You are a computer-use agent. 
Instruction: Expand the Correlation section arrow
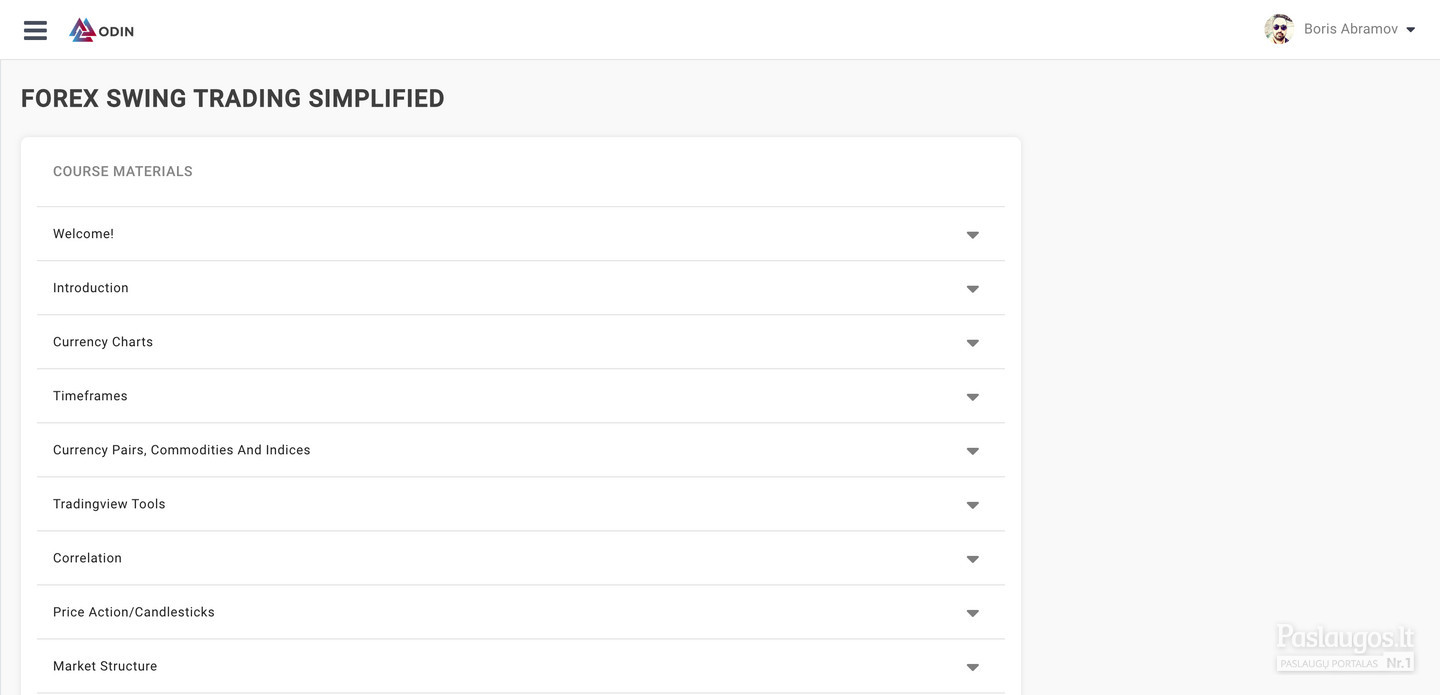[972, 559]
